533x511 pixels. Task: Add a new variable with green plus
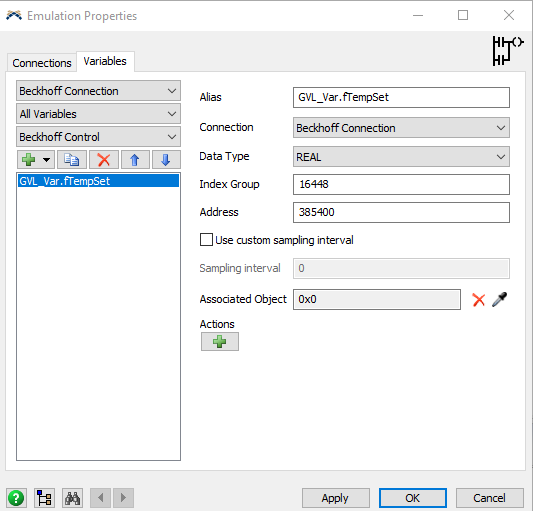[29, 159]
